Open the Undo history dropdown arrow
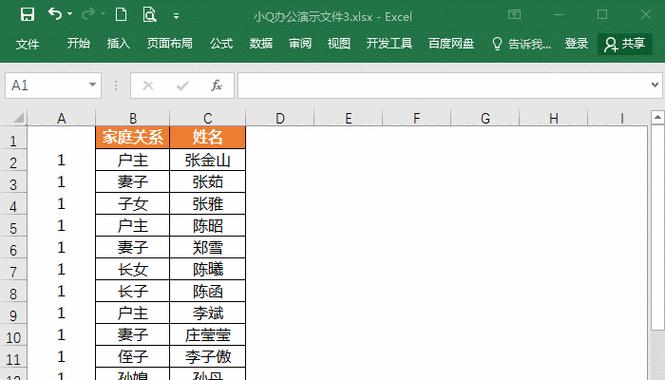Image resolution: width=665 pixels, height=380 pixels. [x=70, y=14]
